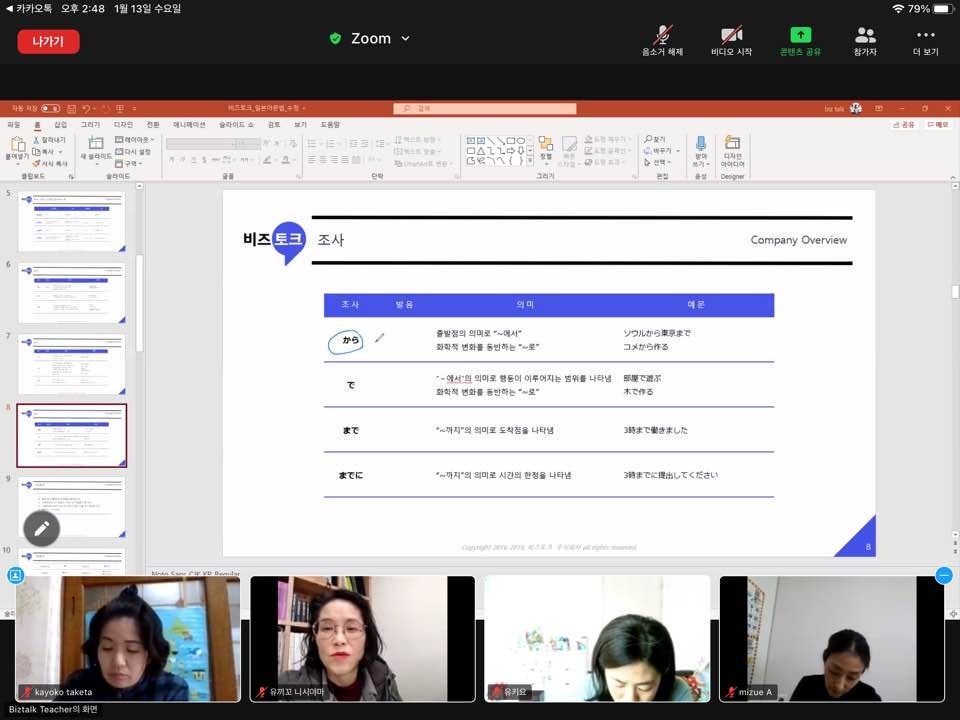
Task: Click the 새 슬라이드 new slide icon
Action: point(96,143)
